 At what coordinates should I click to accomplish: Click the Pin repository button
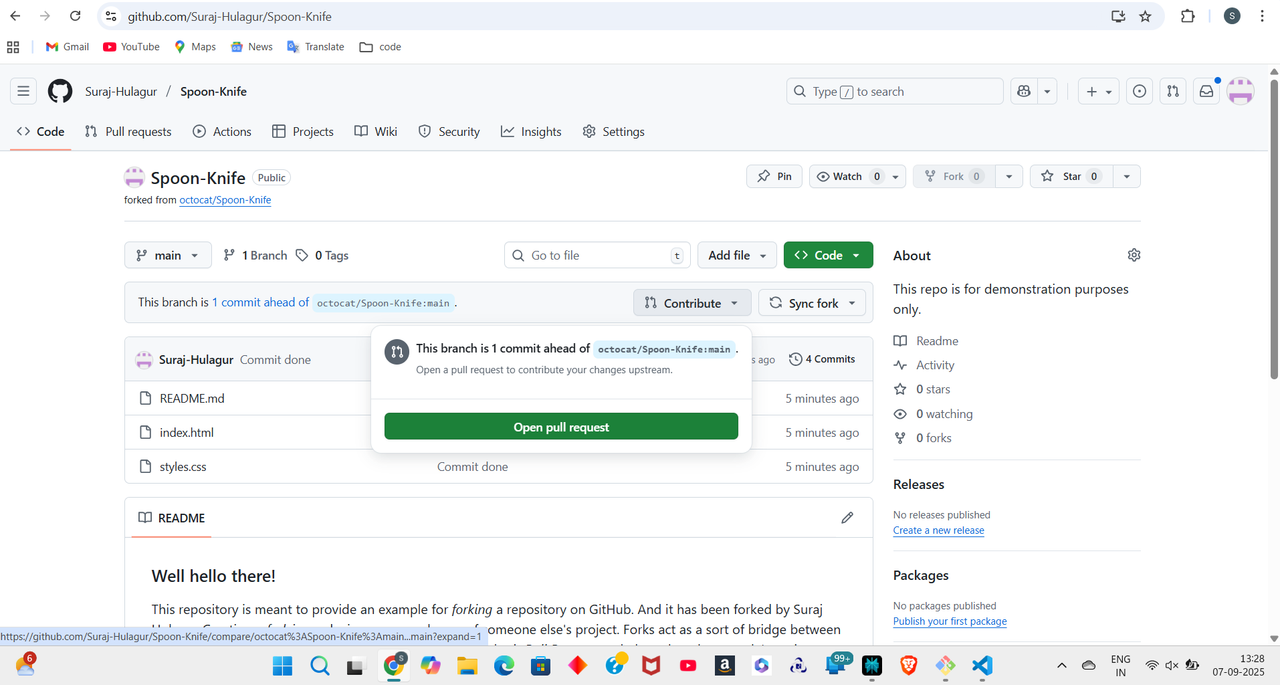click(x=774, y=176)
